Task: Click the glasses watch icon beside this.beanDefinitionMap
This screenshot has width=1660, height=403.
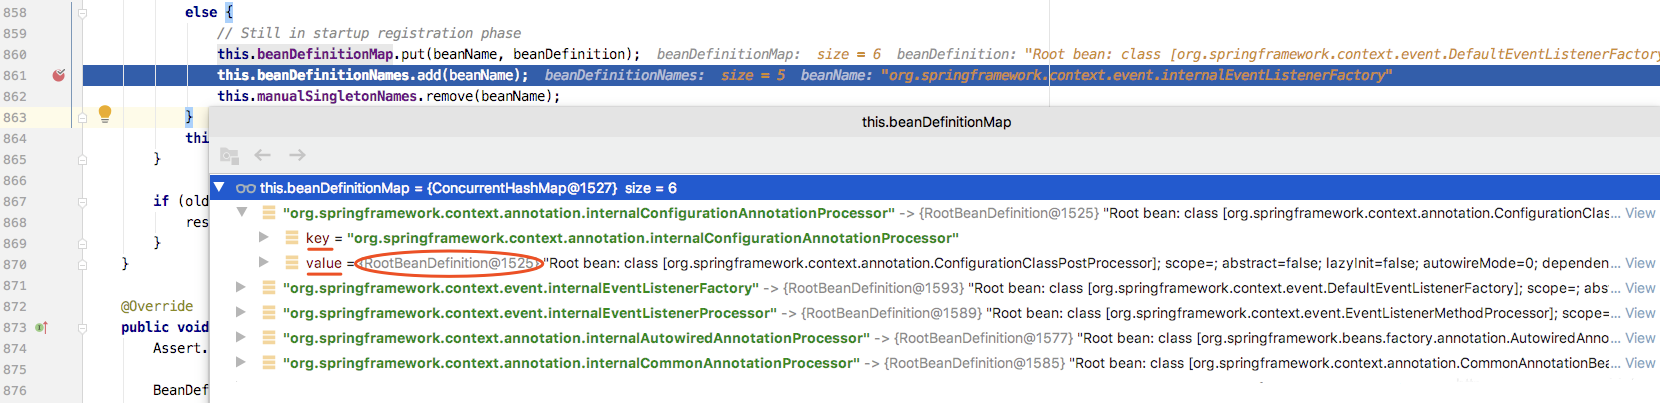Action: 245,188
